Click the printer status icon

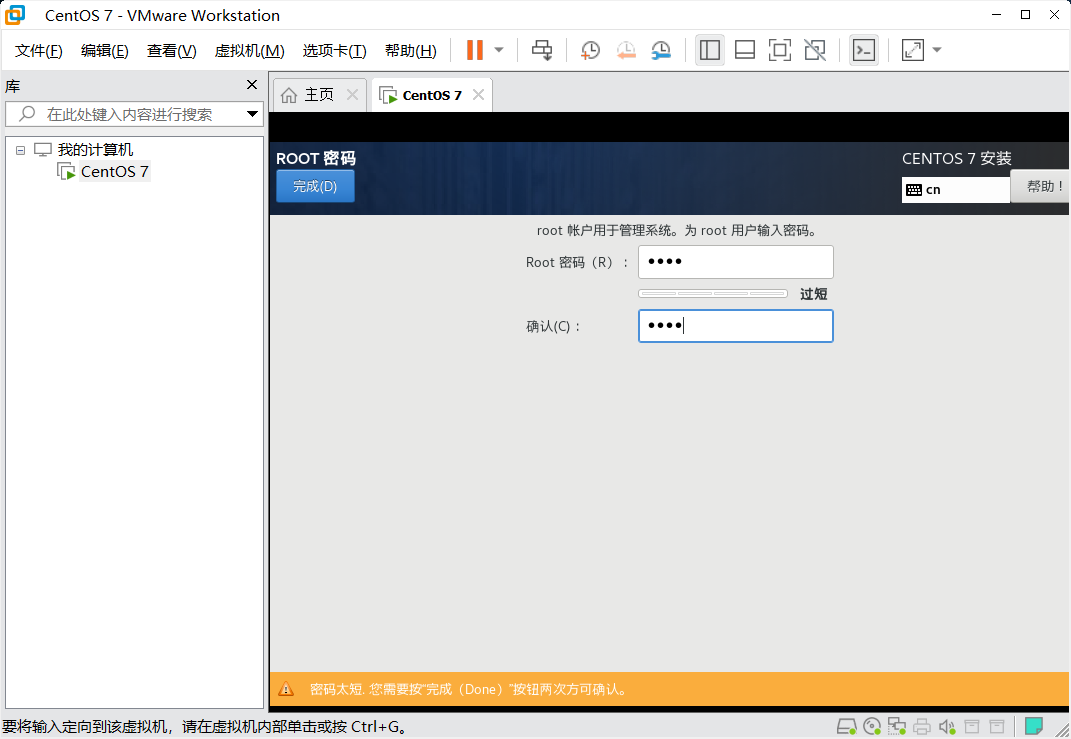tap(922, 726)
